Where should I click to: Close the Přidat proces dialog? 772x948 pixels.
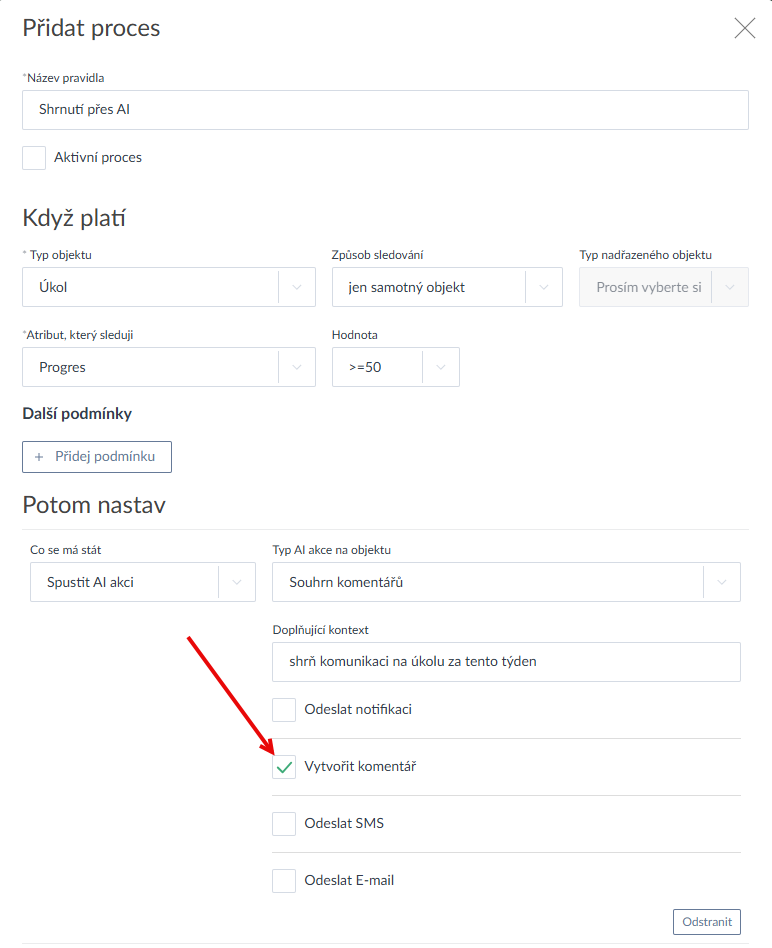click(x=745, y=28)
